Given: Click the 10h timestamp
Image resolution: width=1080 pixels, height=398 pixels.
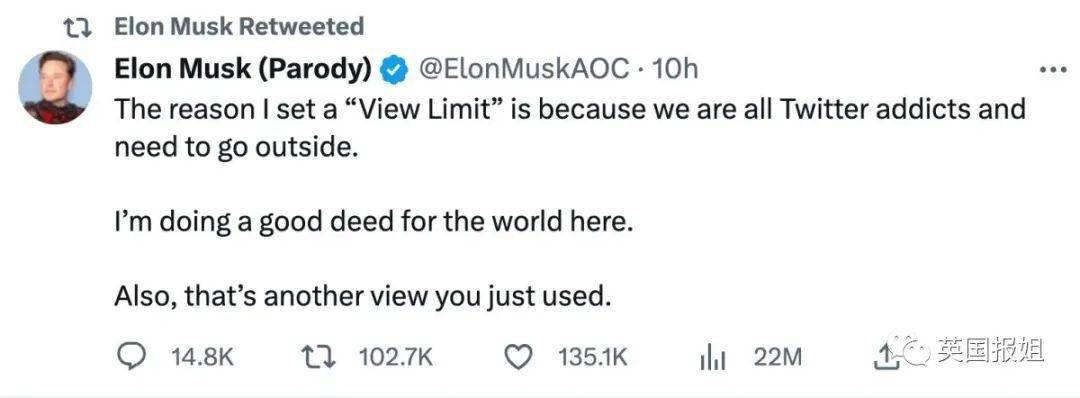Looking at the screenshot, I should click(674, 69).
